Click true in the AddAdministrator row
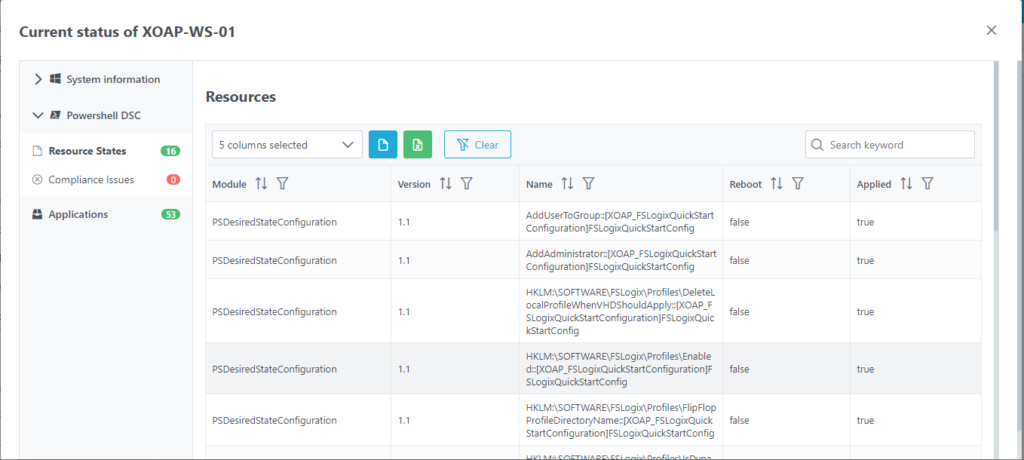1024x460 pixels. tap(865, 260)
